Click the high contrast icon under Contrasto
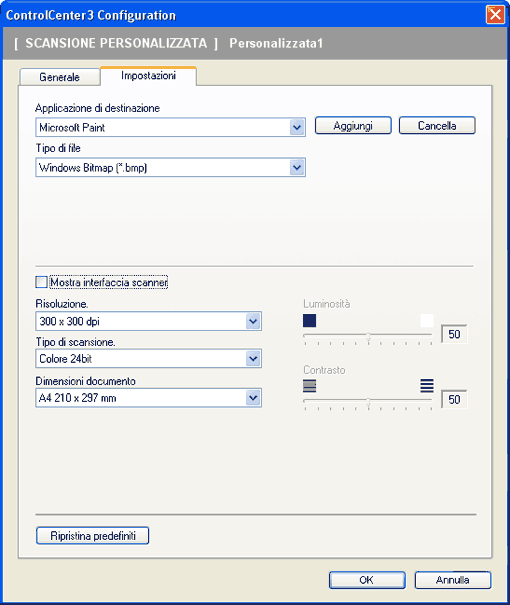The width and height of the screenshot is (510, 605). point(427,386)
